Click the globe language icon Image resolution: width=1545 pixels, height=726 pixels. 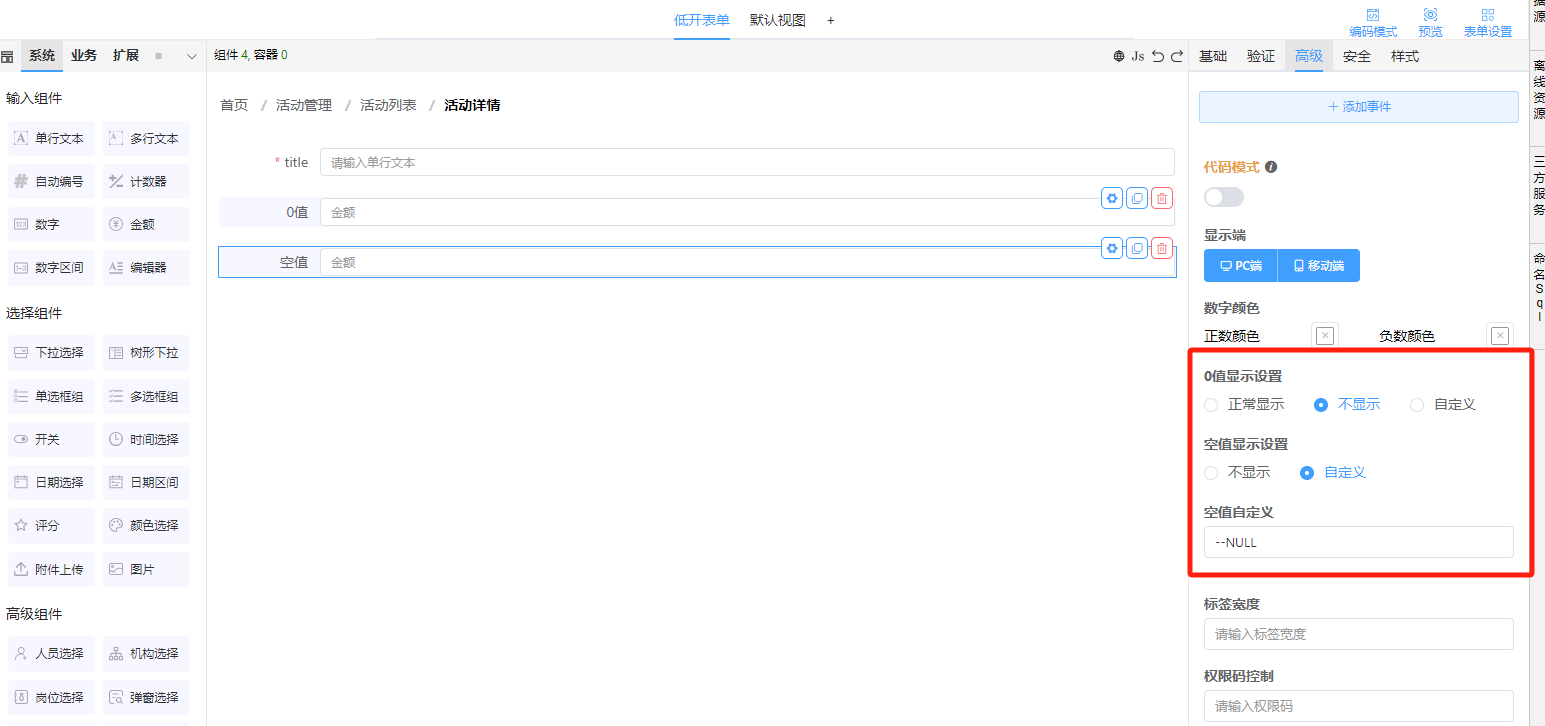(x=1119, y=56)
